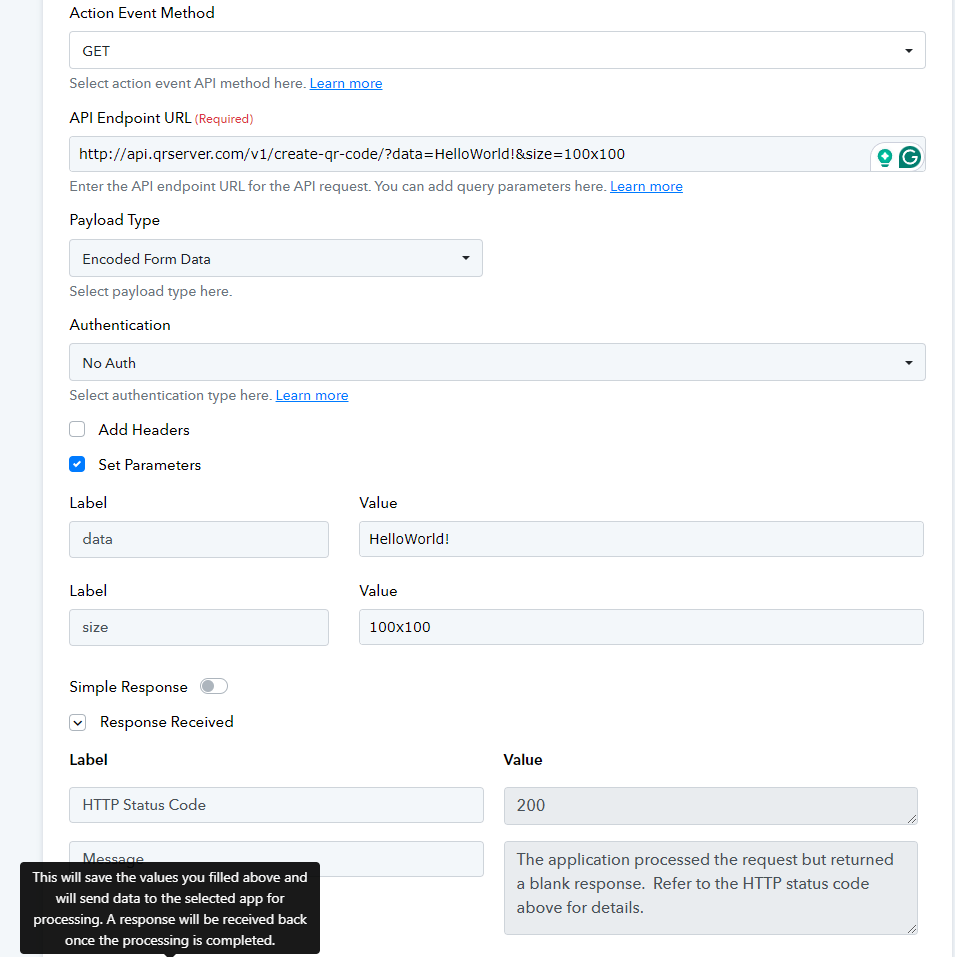The height and width of the screenshot is (957, 955).
Task: Open the Authentication No Auth dropdown
Action: [x=497, y=362]
